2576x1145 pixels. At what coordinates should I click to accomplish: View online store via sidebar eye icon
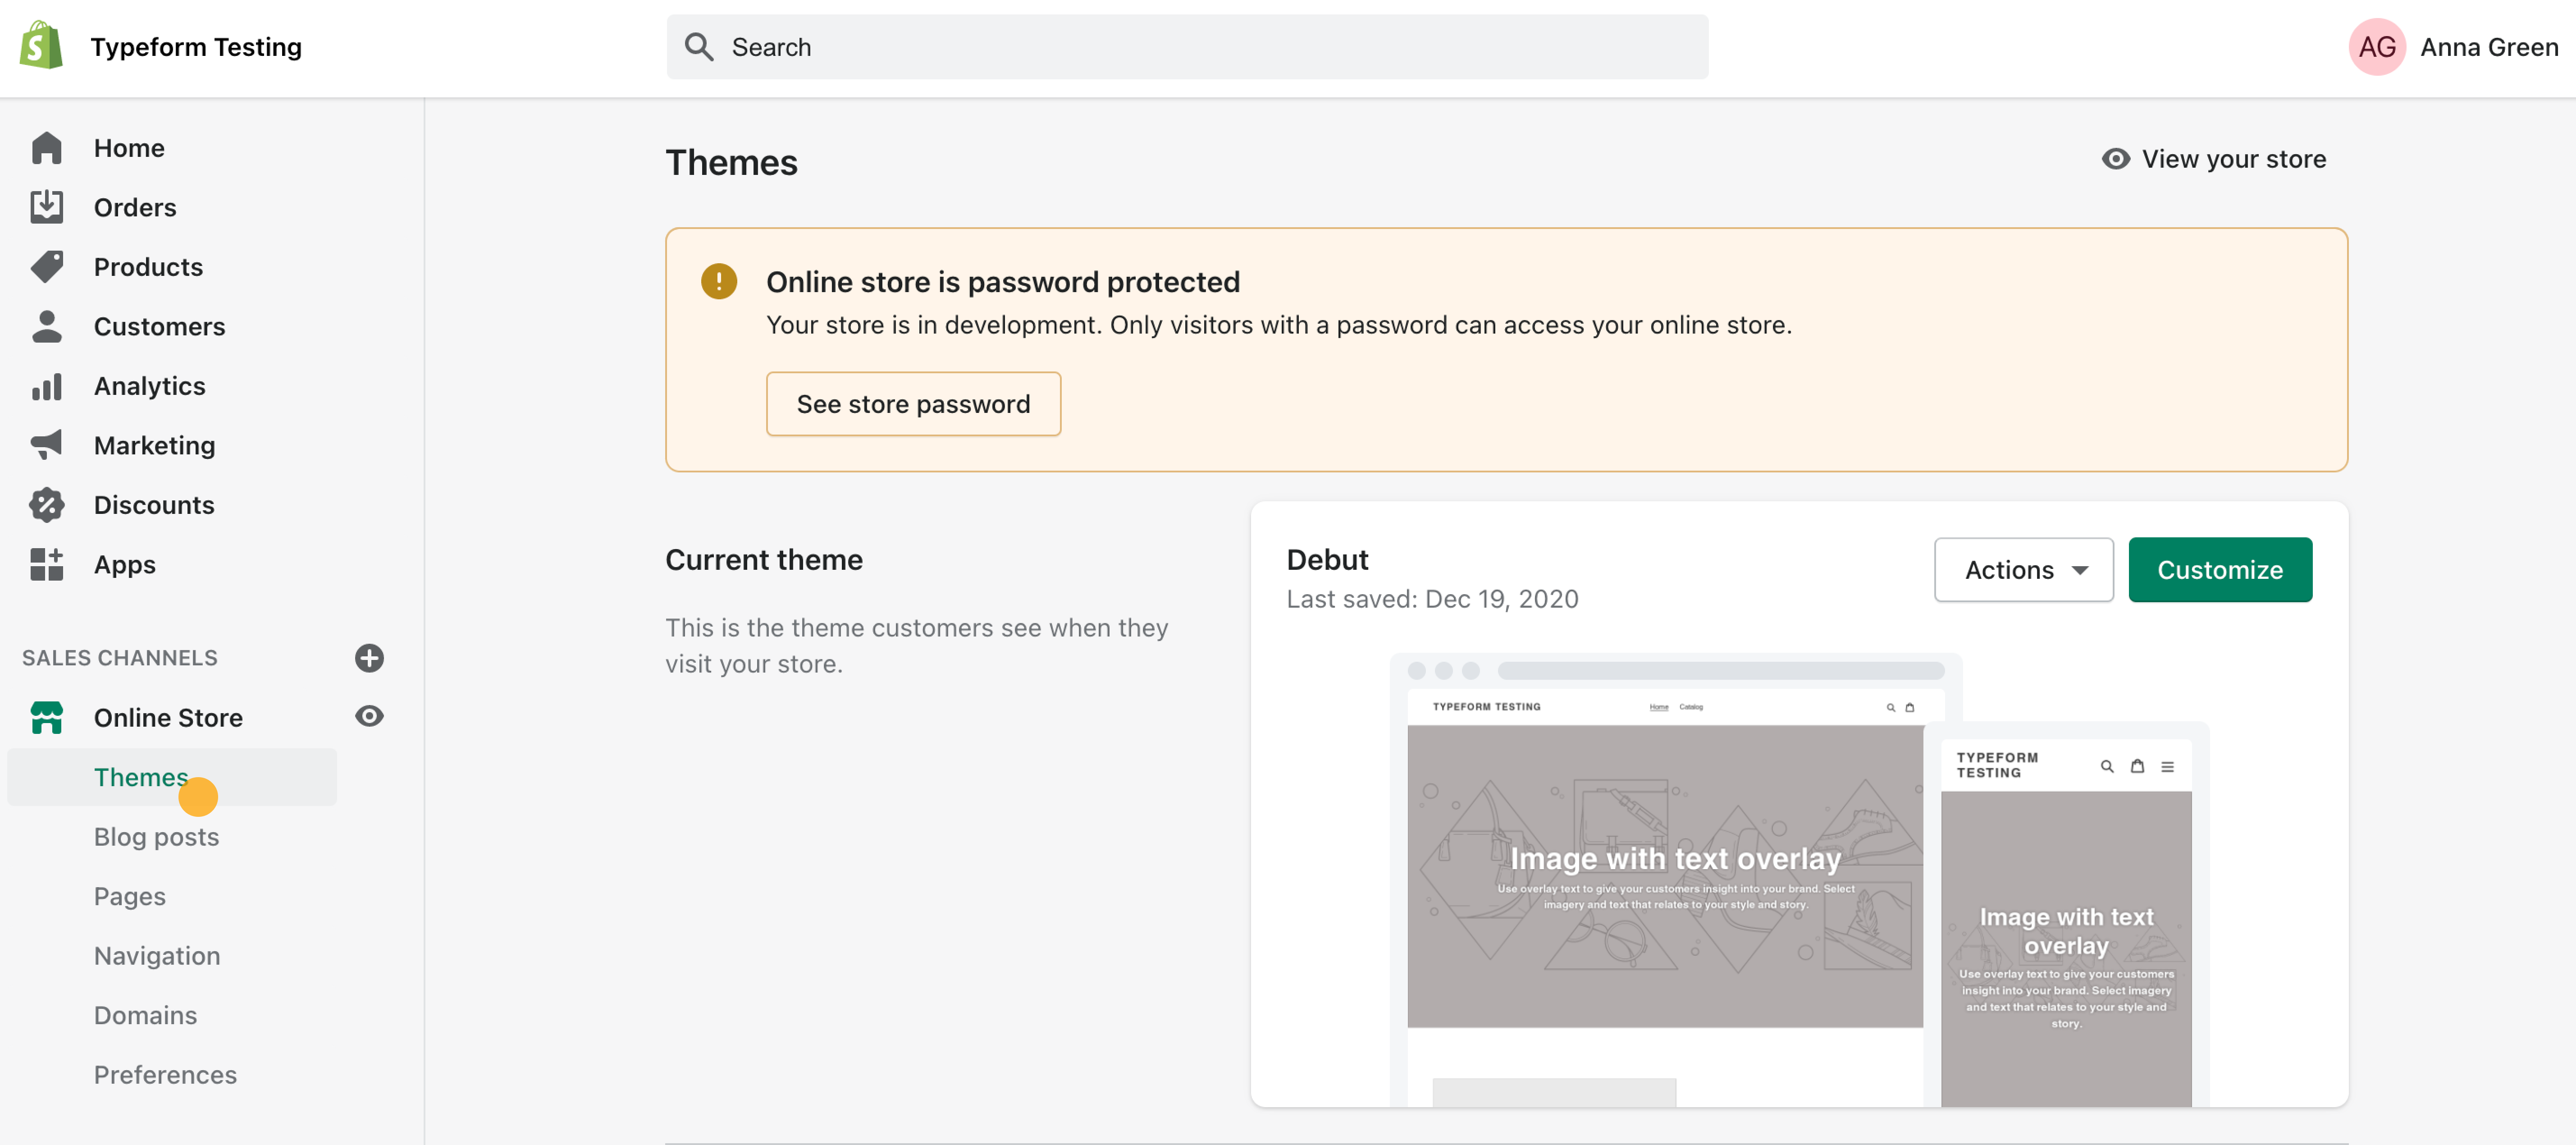point(369,716)
